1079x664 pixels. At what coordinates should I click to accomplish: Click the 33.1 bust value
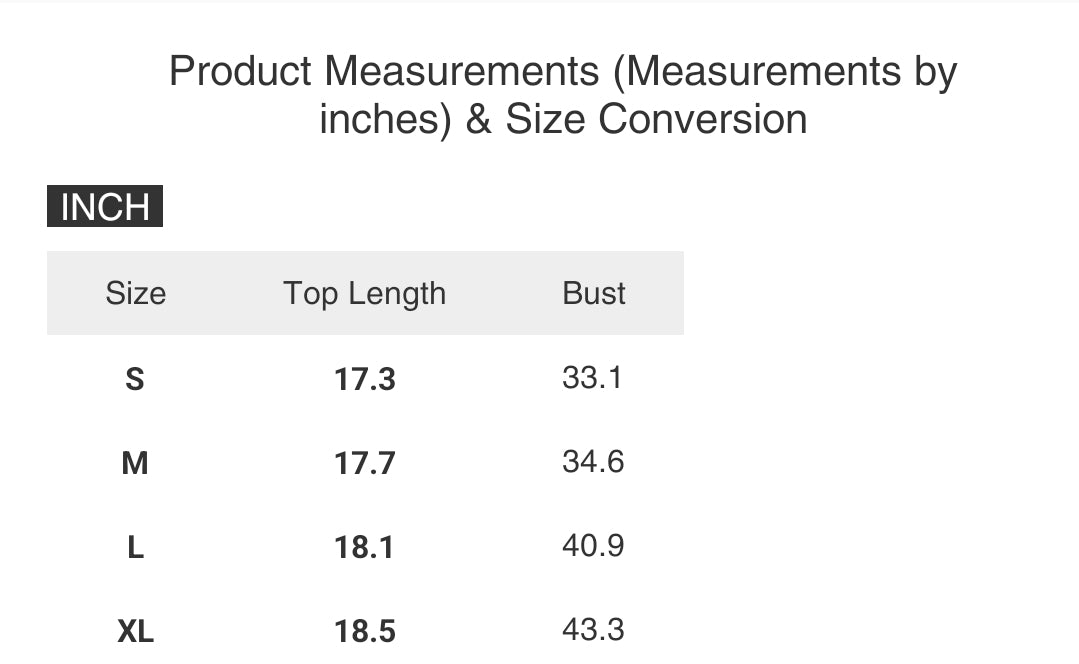click(592, 378)
